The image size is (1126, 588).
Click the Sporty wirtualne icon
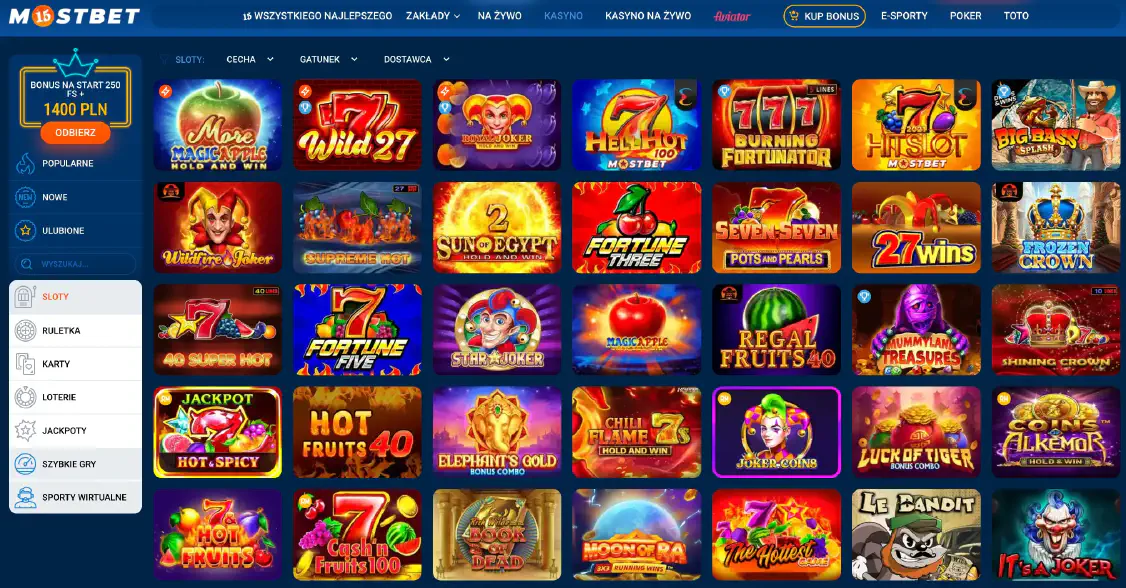[x=25, y=498]
